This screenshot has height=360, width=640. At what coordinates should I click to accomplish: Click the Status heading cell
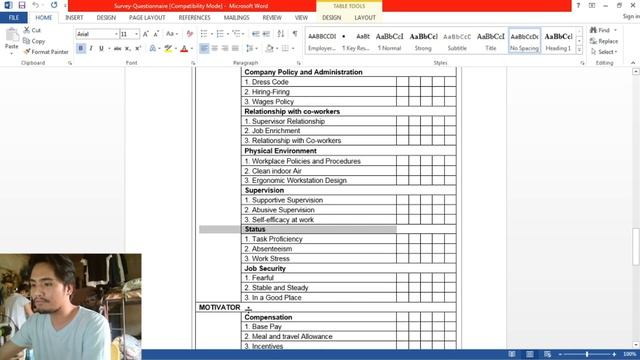[x=319, y=229]
